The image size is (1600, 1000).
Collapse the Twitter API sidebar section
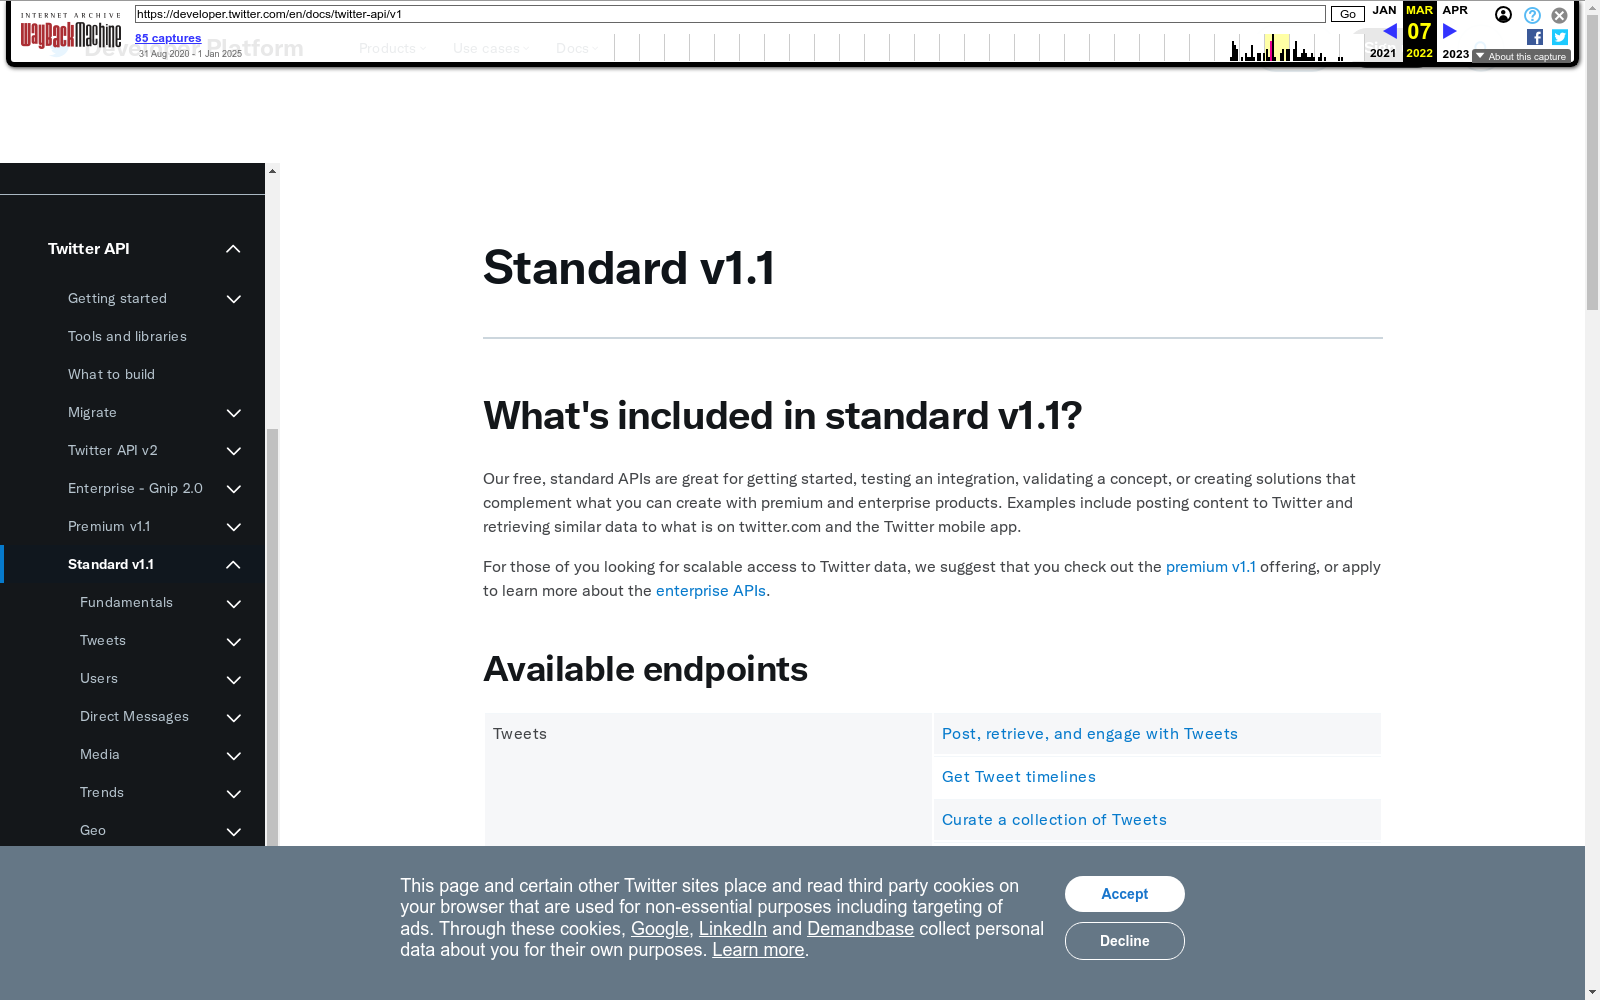coord(233,249)
